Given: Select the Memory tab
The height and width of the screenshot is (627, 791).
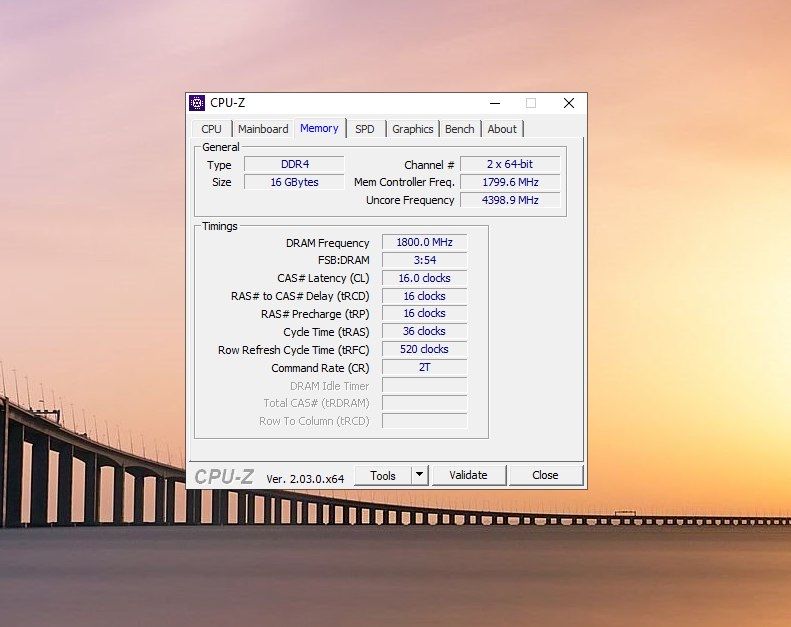Looking at the screenshot, I should pyautogui.click(x=319, y=128).
